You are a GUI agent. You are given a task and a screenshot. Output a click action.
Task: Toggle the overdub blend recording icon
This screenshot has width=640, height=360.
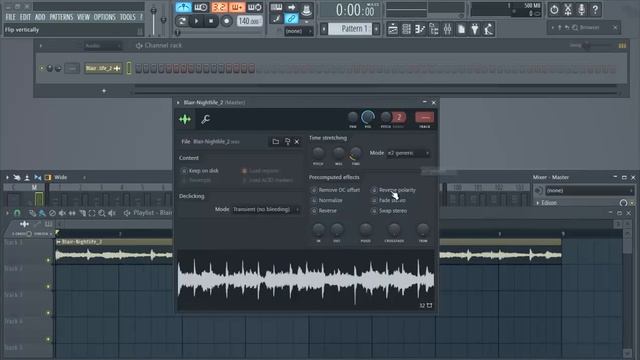[237, 7]
